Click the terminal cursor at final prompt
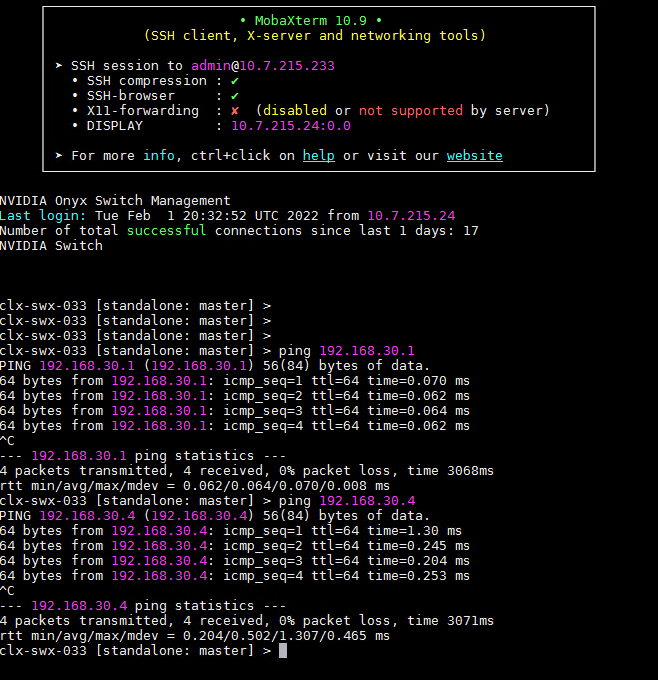 (283, 651)
